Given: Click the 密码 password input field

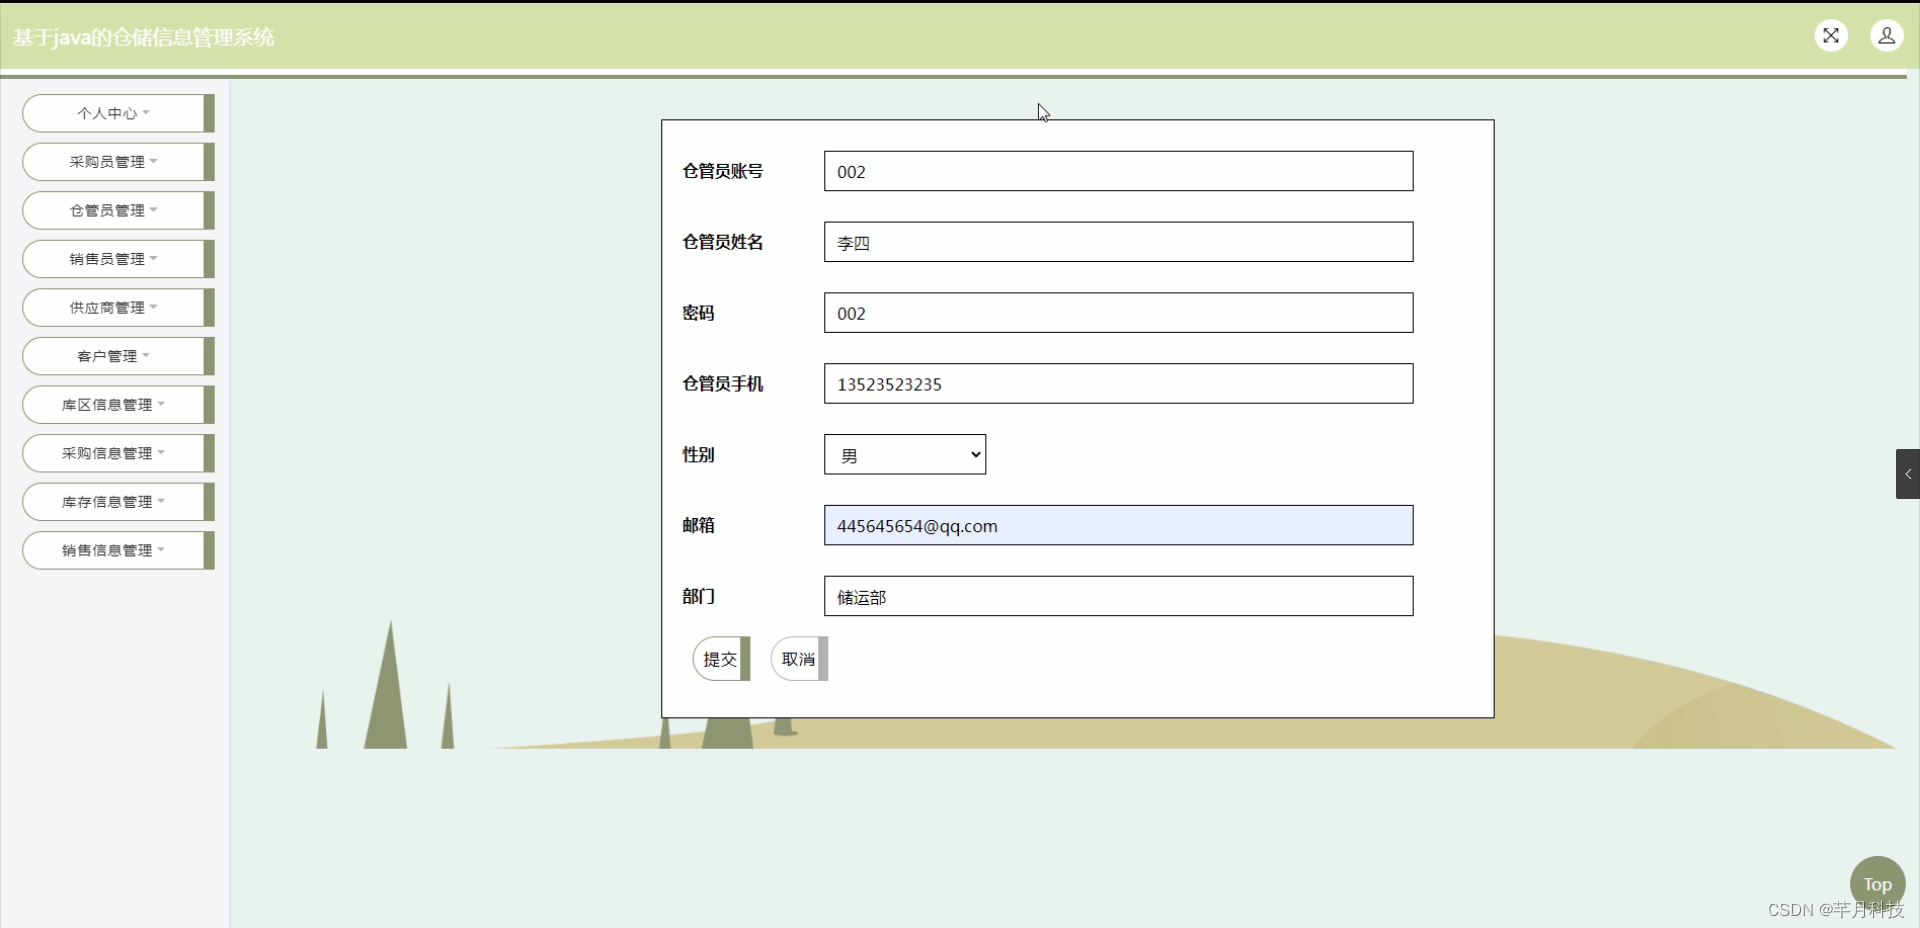Looking at the screenshot, I should pyautogui.click(x=1117, y=313).
